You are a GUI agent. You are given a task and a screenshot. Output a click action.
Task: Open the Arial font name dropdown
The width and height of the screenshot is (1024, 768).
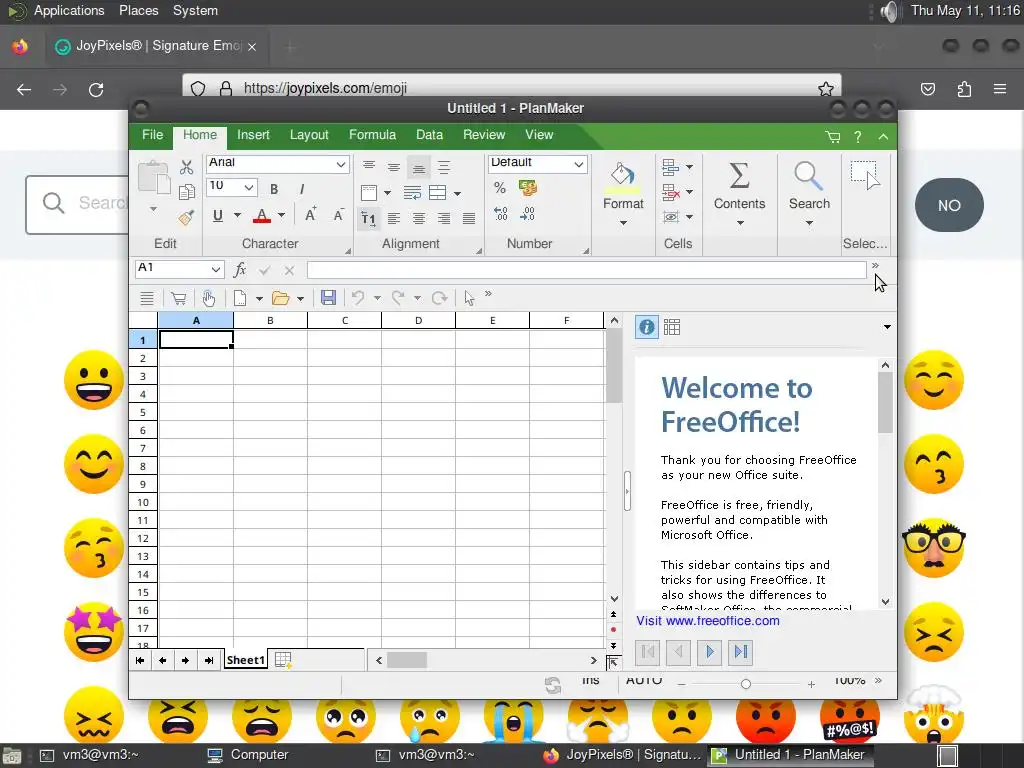(341, 164)
